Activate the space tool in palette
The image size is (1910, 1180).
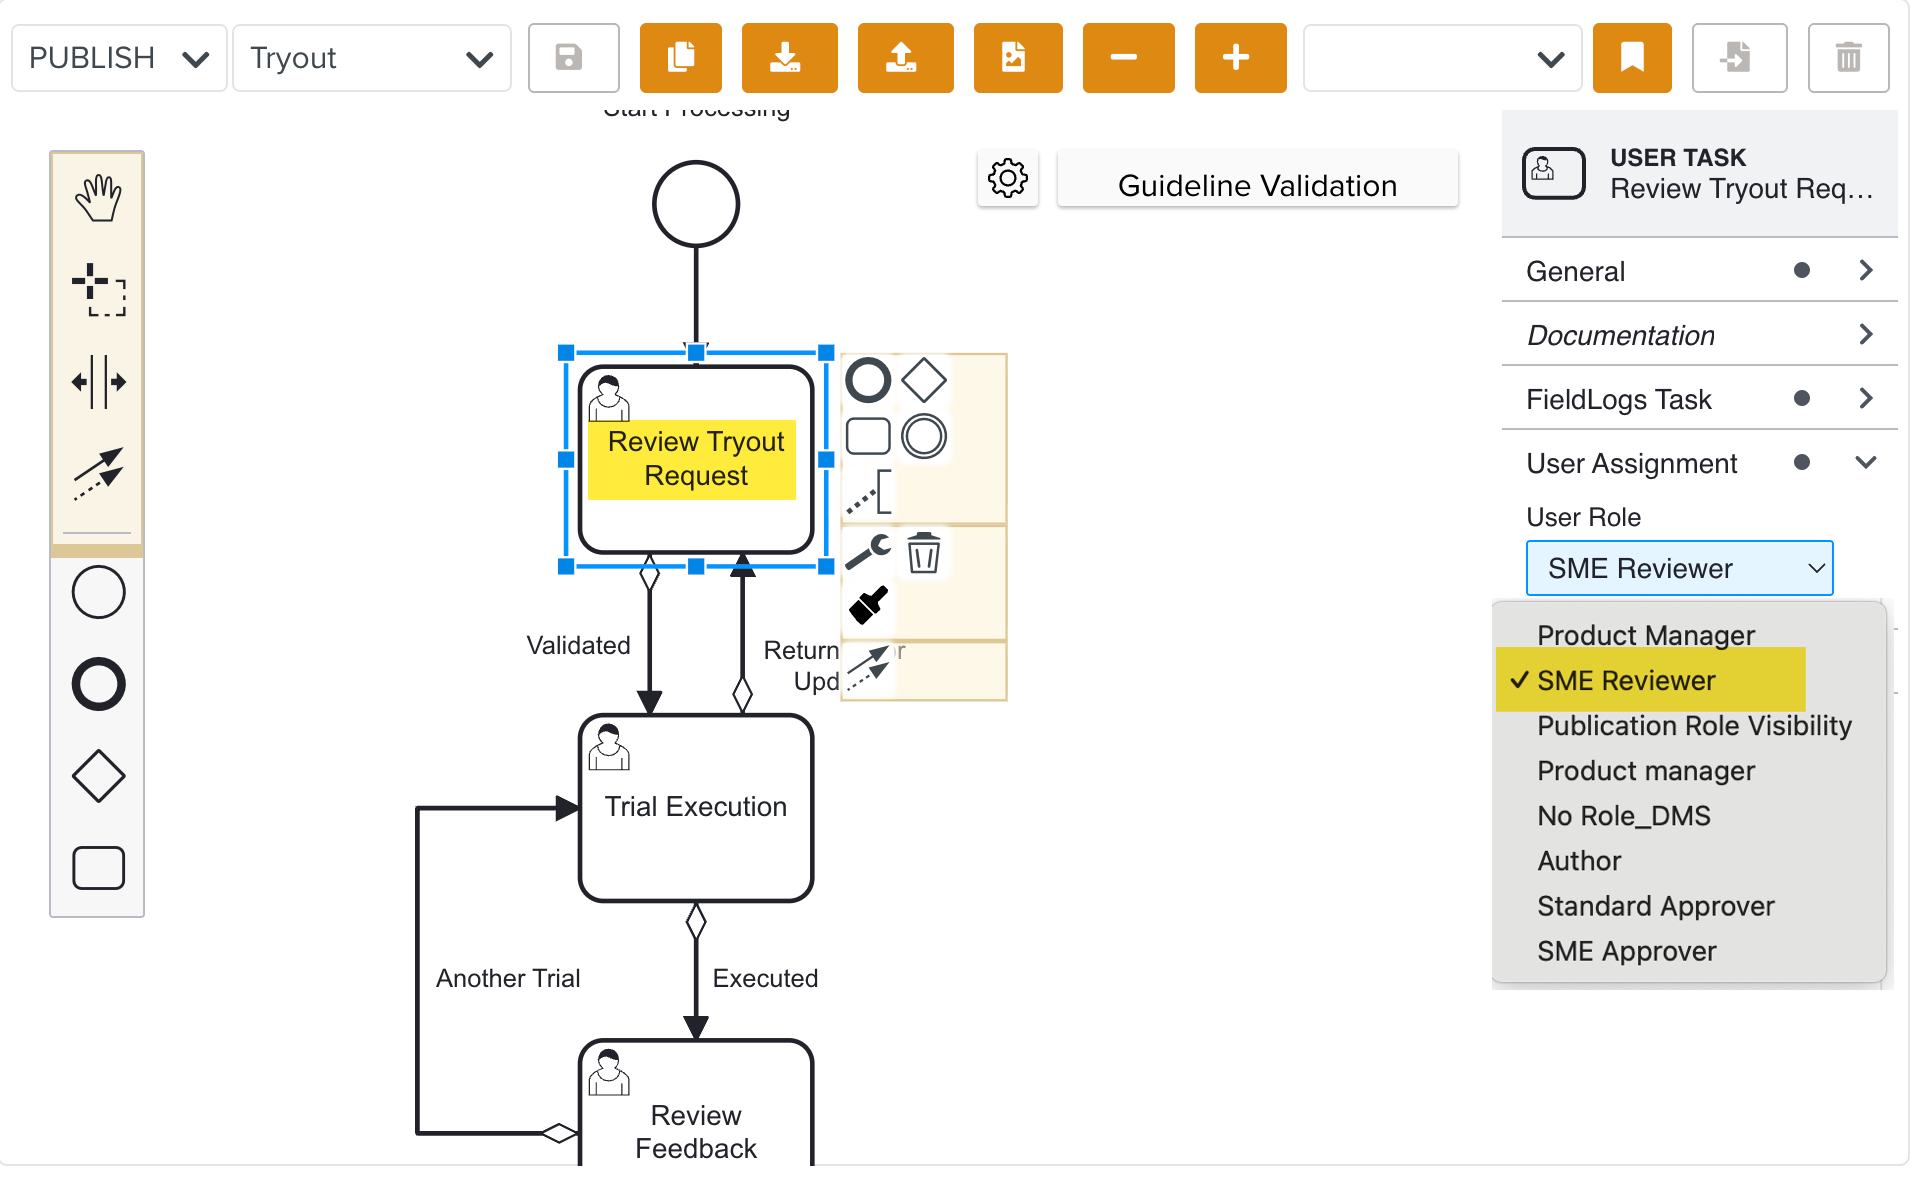[x=98, y=382]
